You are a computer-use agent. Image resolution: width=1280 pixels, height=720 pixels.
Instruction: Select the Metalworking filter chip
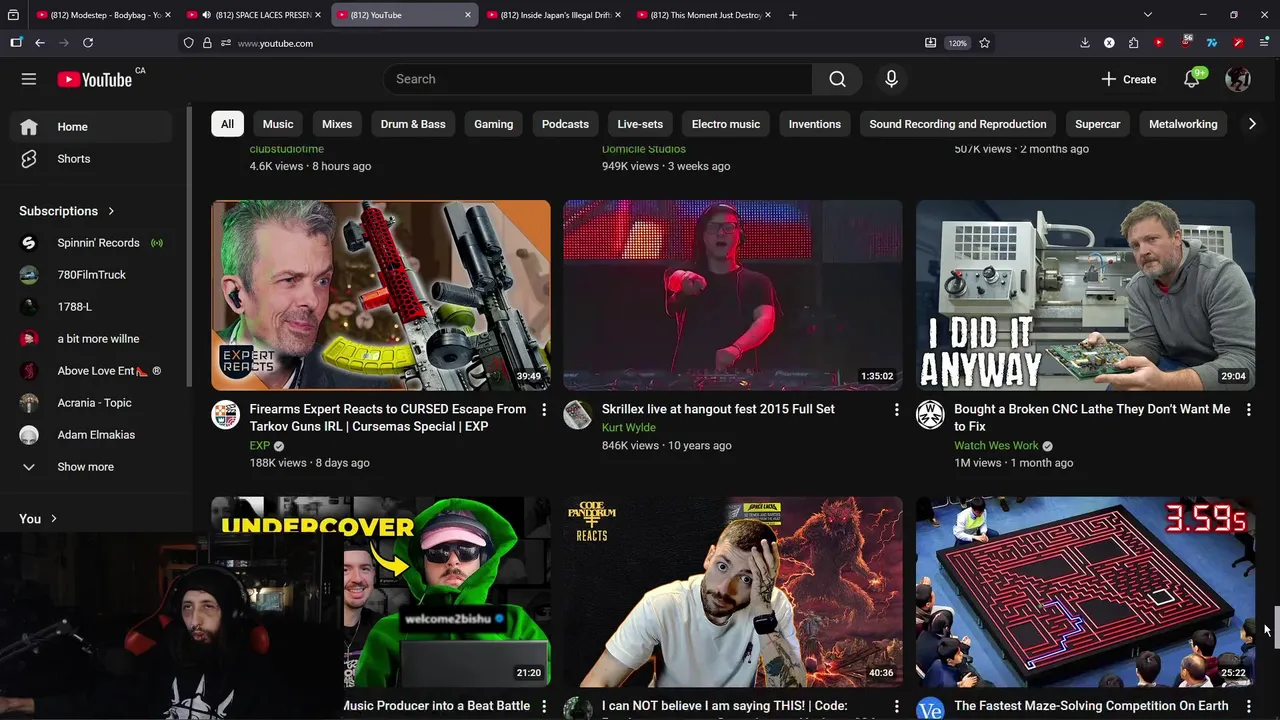[x=1183, y=124]
